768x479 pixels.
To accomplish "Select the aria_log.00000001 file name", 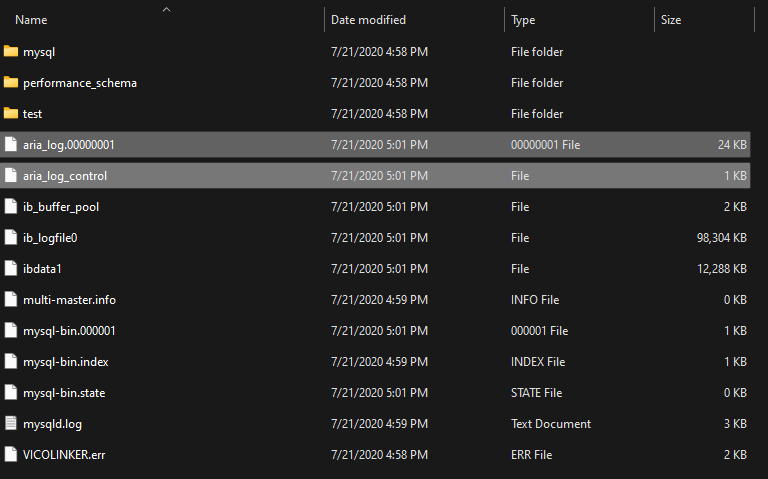I will [69, 144].
